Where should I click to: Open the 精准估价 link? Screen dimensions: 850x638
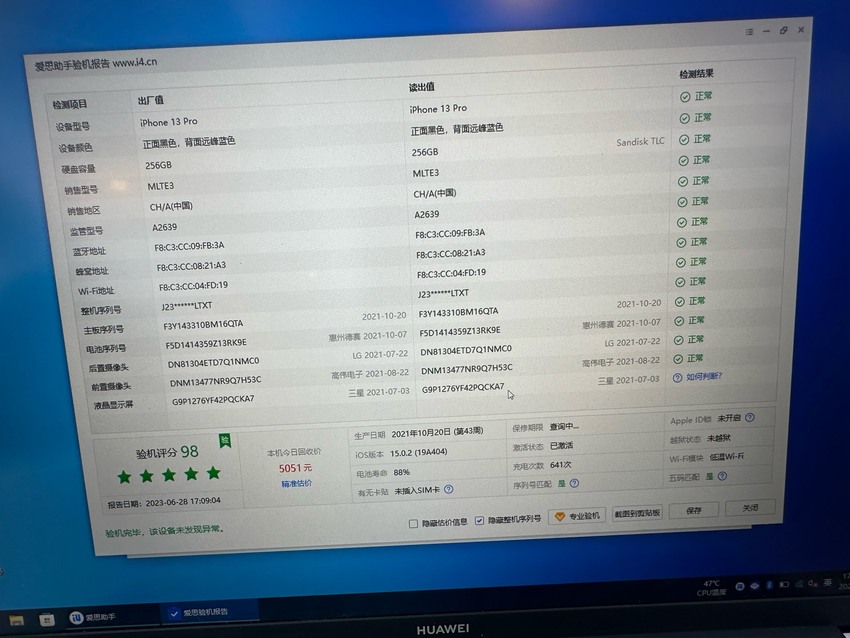click(x=297, y=484)
